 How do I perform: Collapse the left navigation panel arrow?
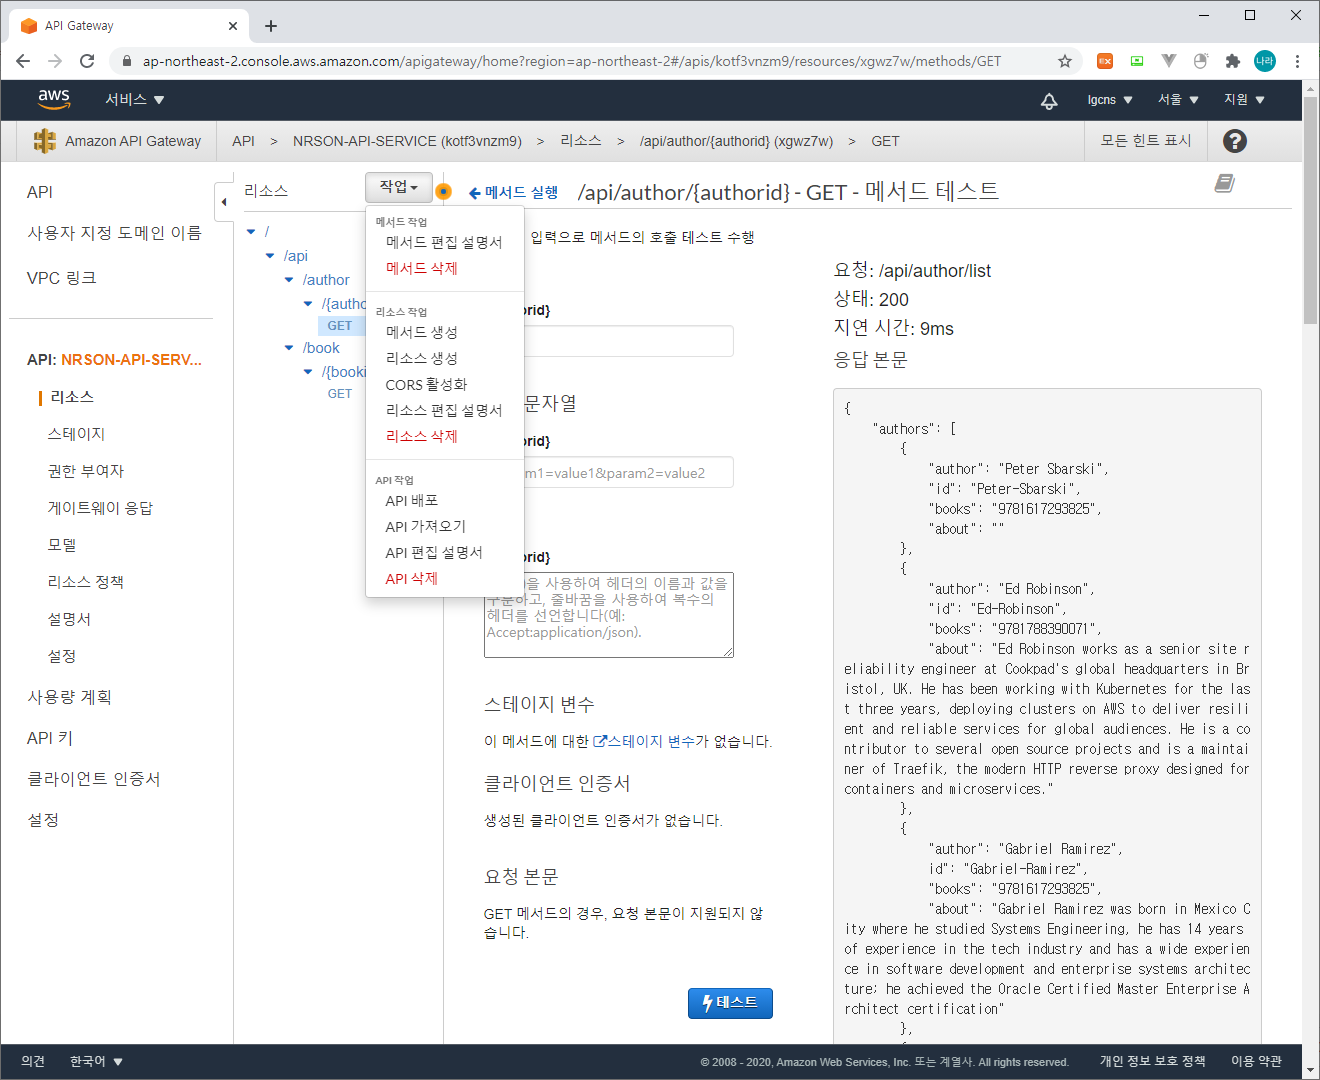pyautogui.click(x=224, y=202)
